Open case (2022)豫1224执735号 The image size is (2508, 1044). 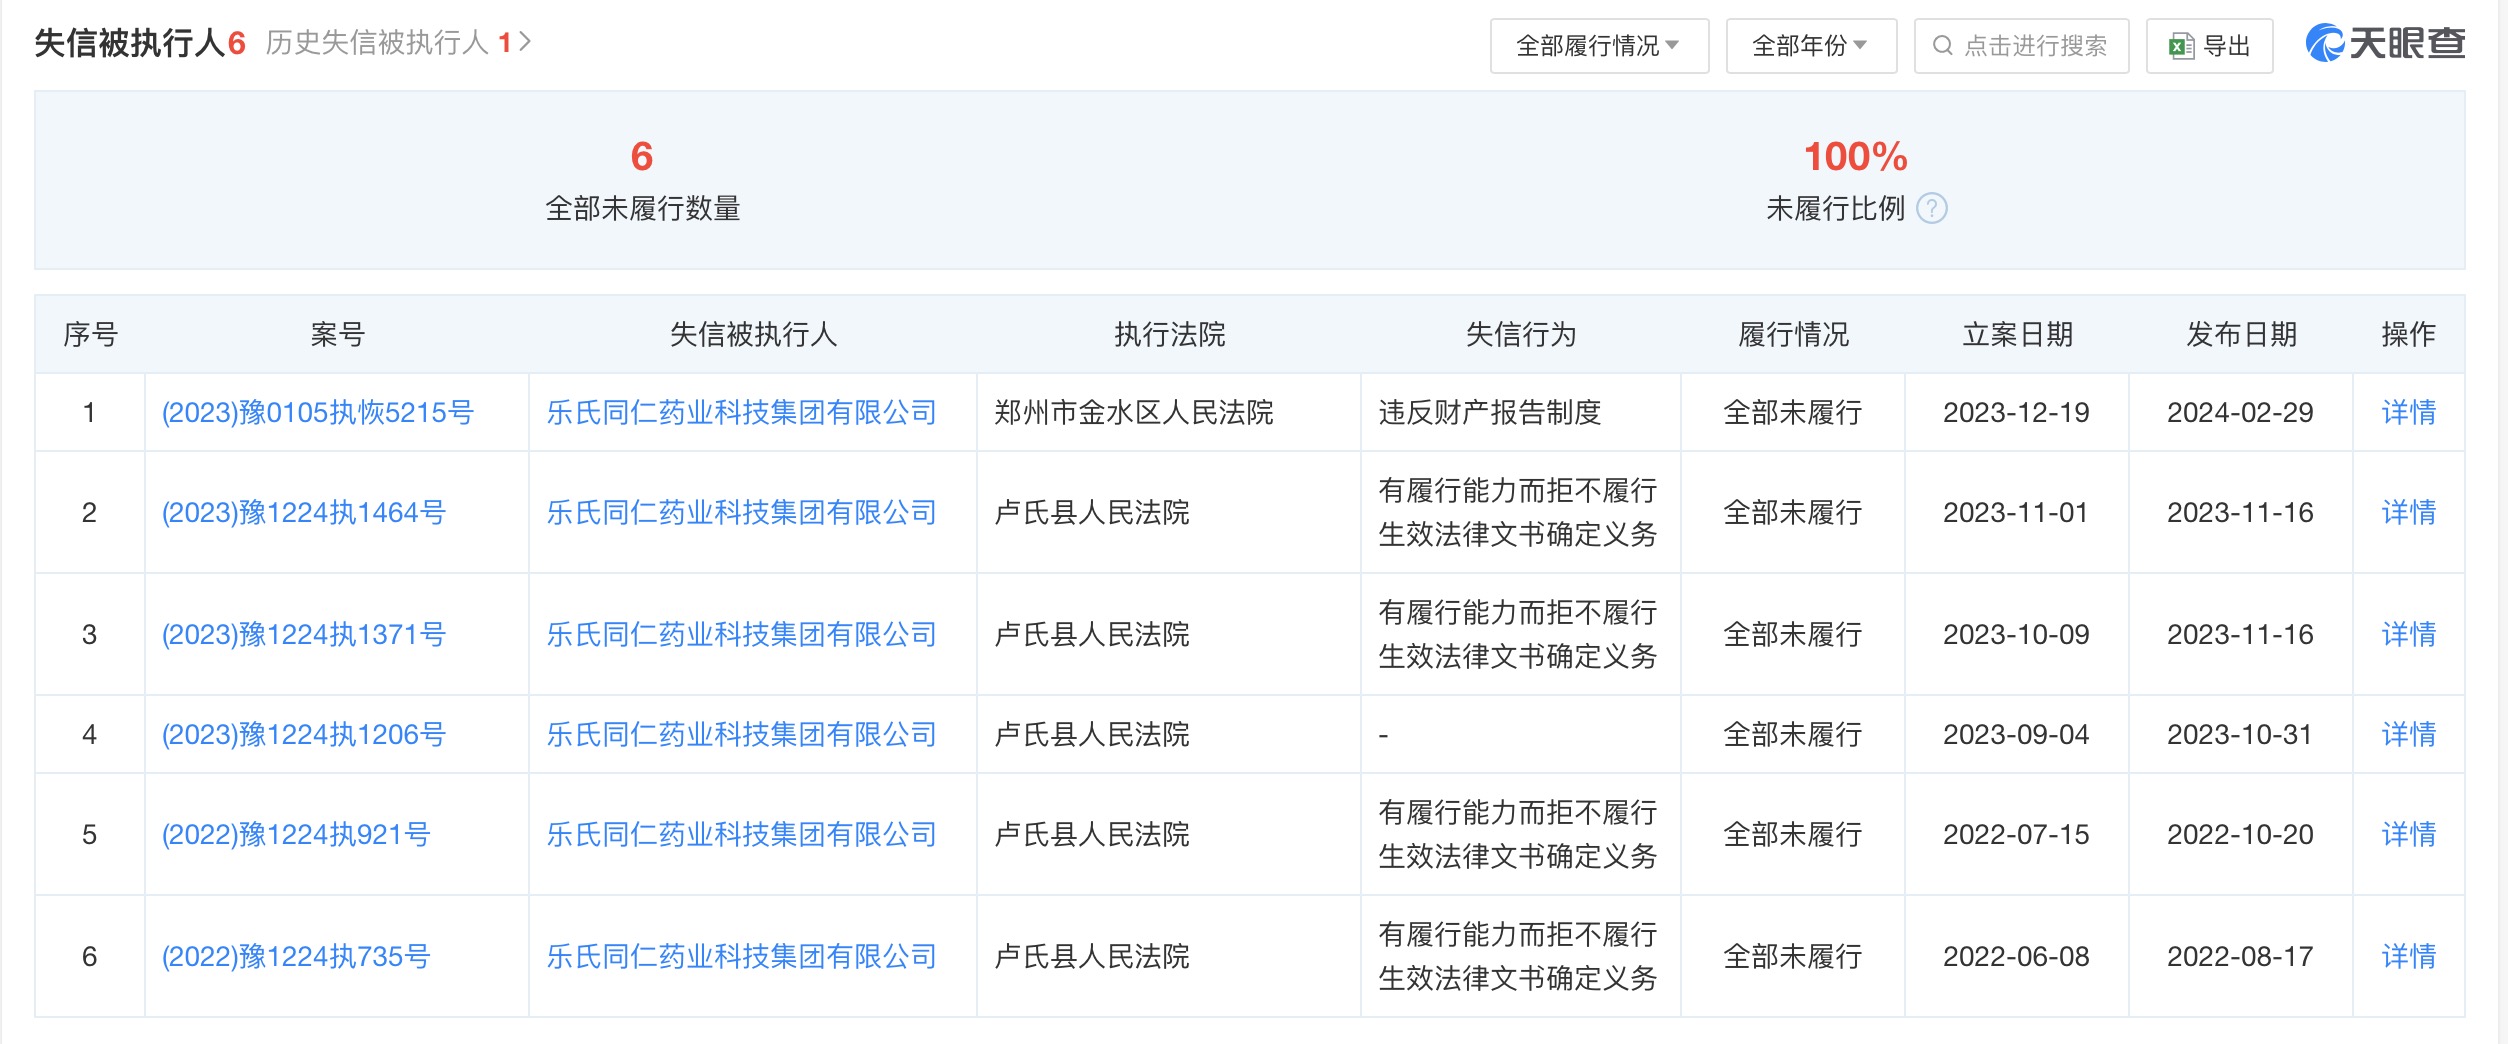296,956
